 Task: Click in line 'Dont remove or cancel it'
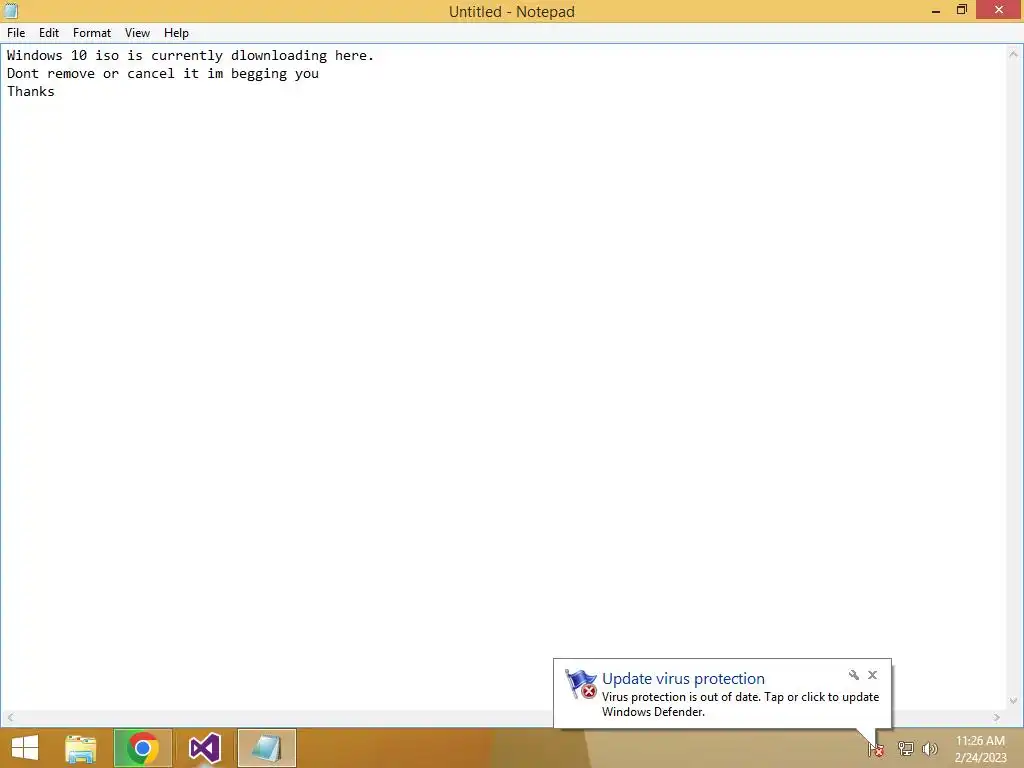(x=163, y=73)
